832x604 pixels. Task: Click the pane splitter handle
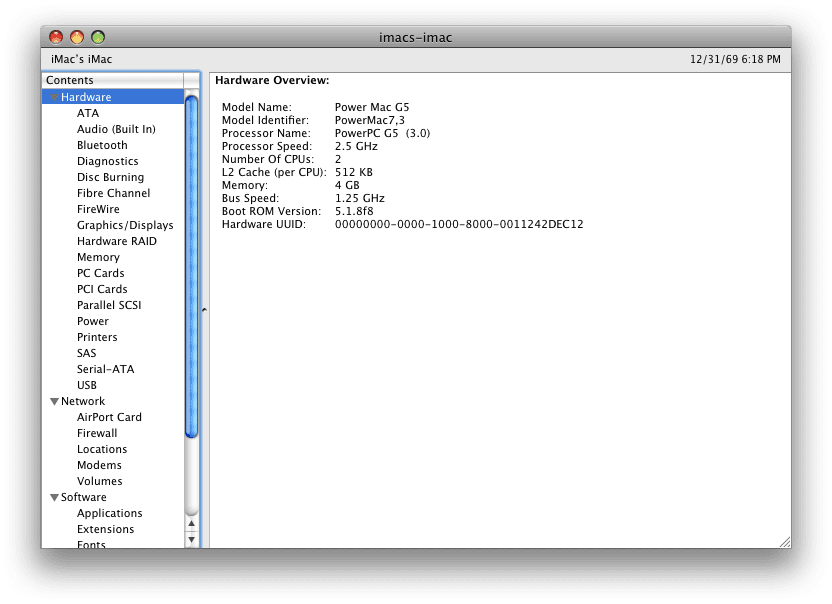tap(205, 310)
